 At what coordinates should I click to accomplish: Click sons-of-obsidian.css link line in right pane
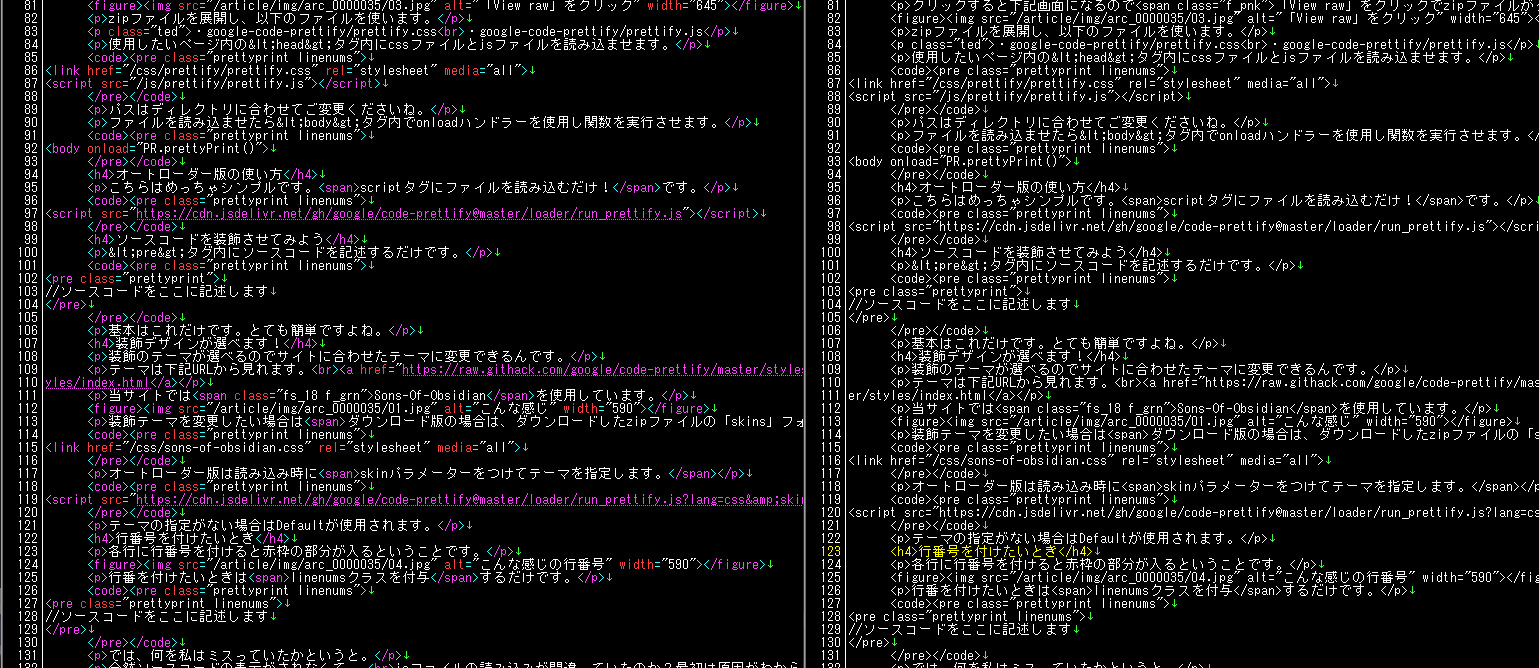coord(1090,460)
